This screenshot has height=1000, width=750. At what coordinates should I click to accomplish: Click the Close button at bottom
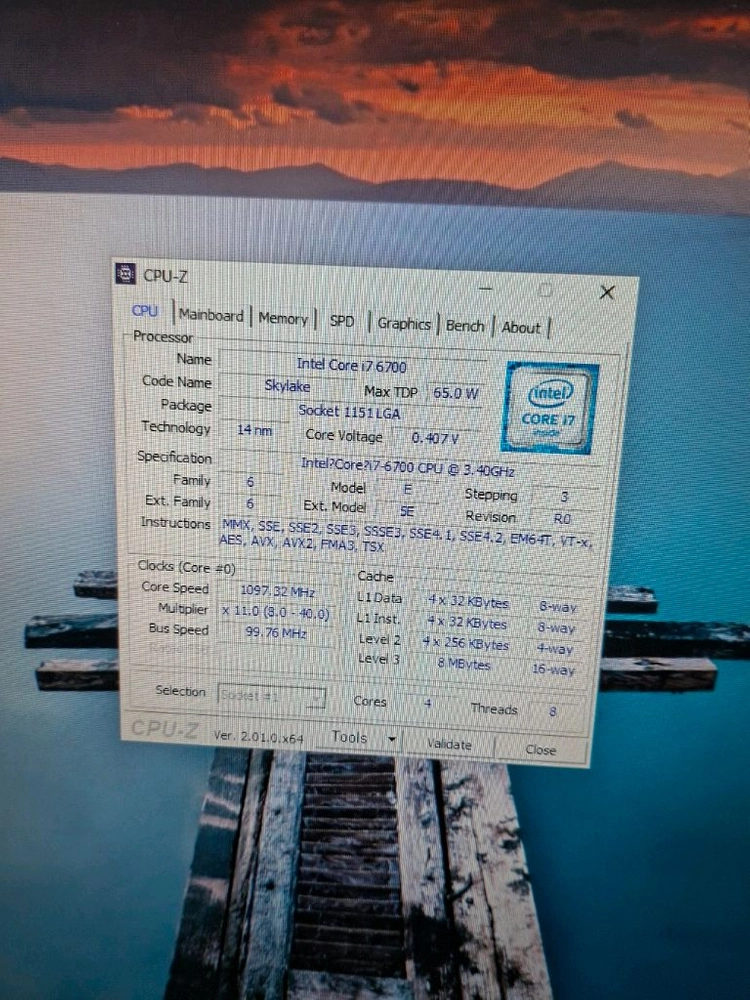click(x=541, y=750)
